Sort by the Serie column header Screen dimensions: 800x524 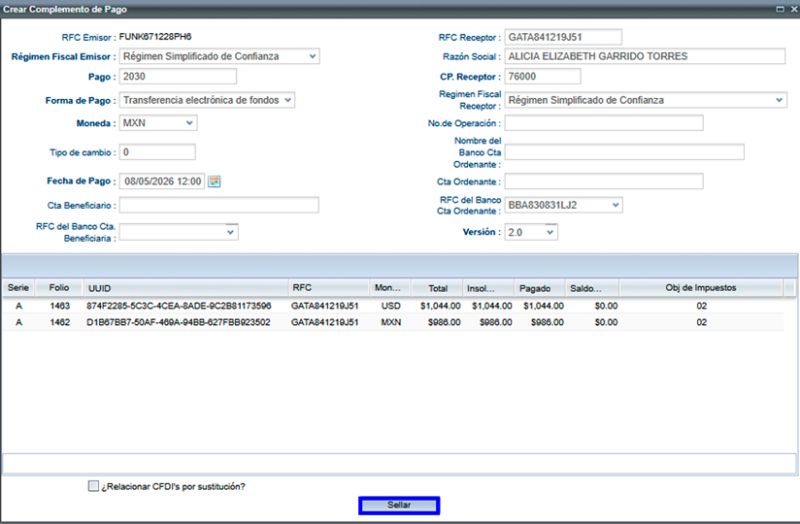[x=18, y=288]
